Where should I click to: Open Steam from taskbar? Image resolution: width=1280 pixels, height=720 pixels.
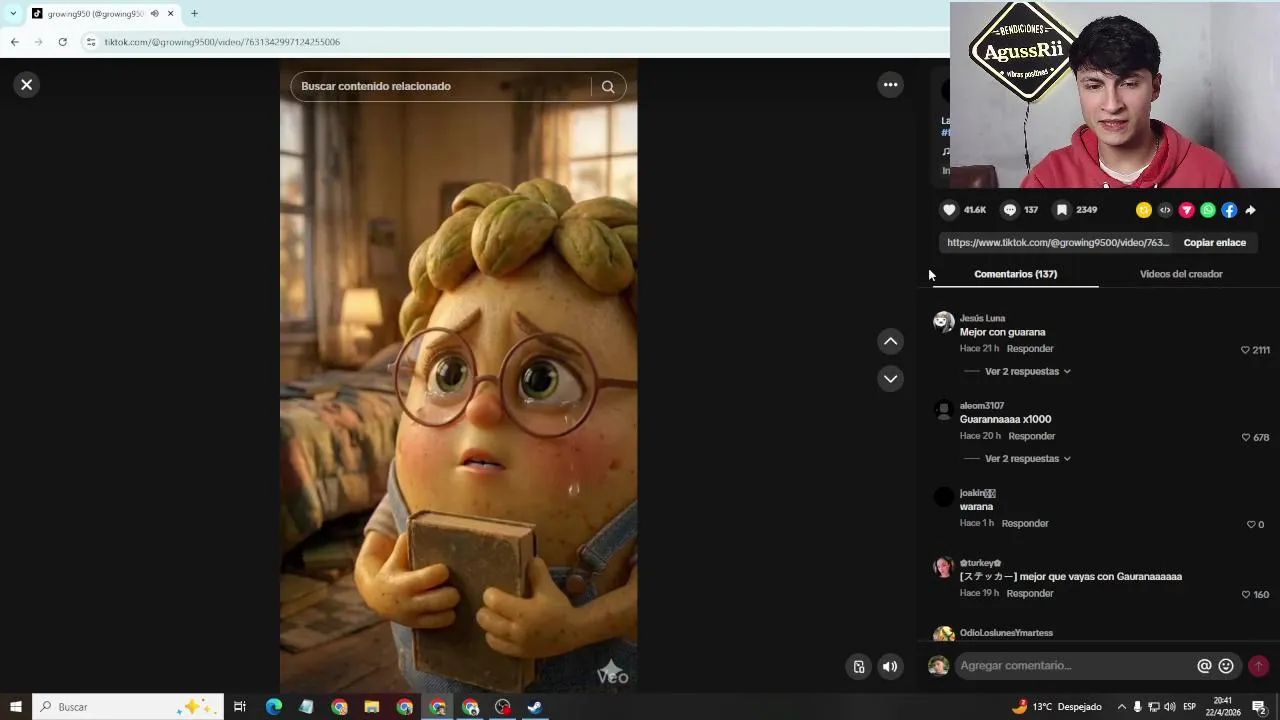[535, 707]
